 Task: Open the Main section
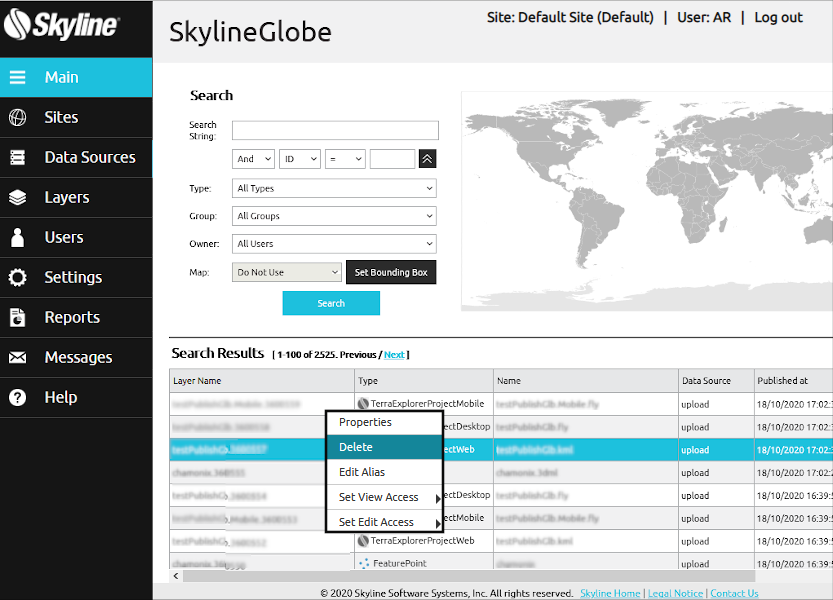(76, 77)
